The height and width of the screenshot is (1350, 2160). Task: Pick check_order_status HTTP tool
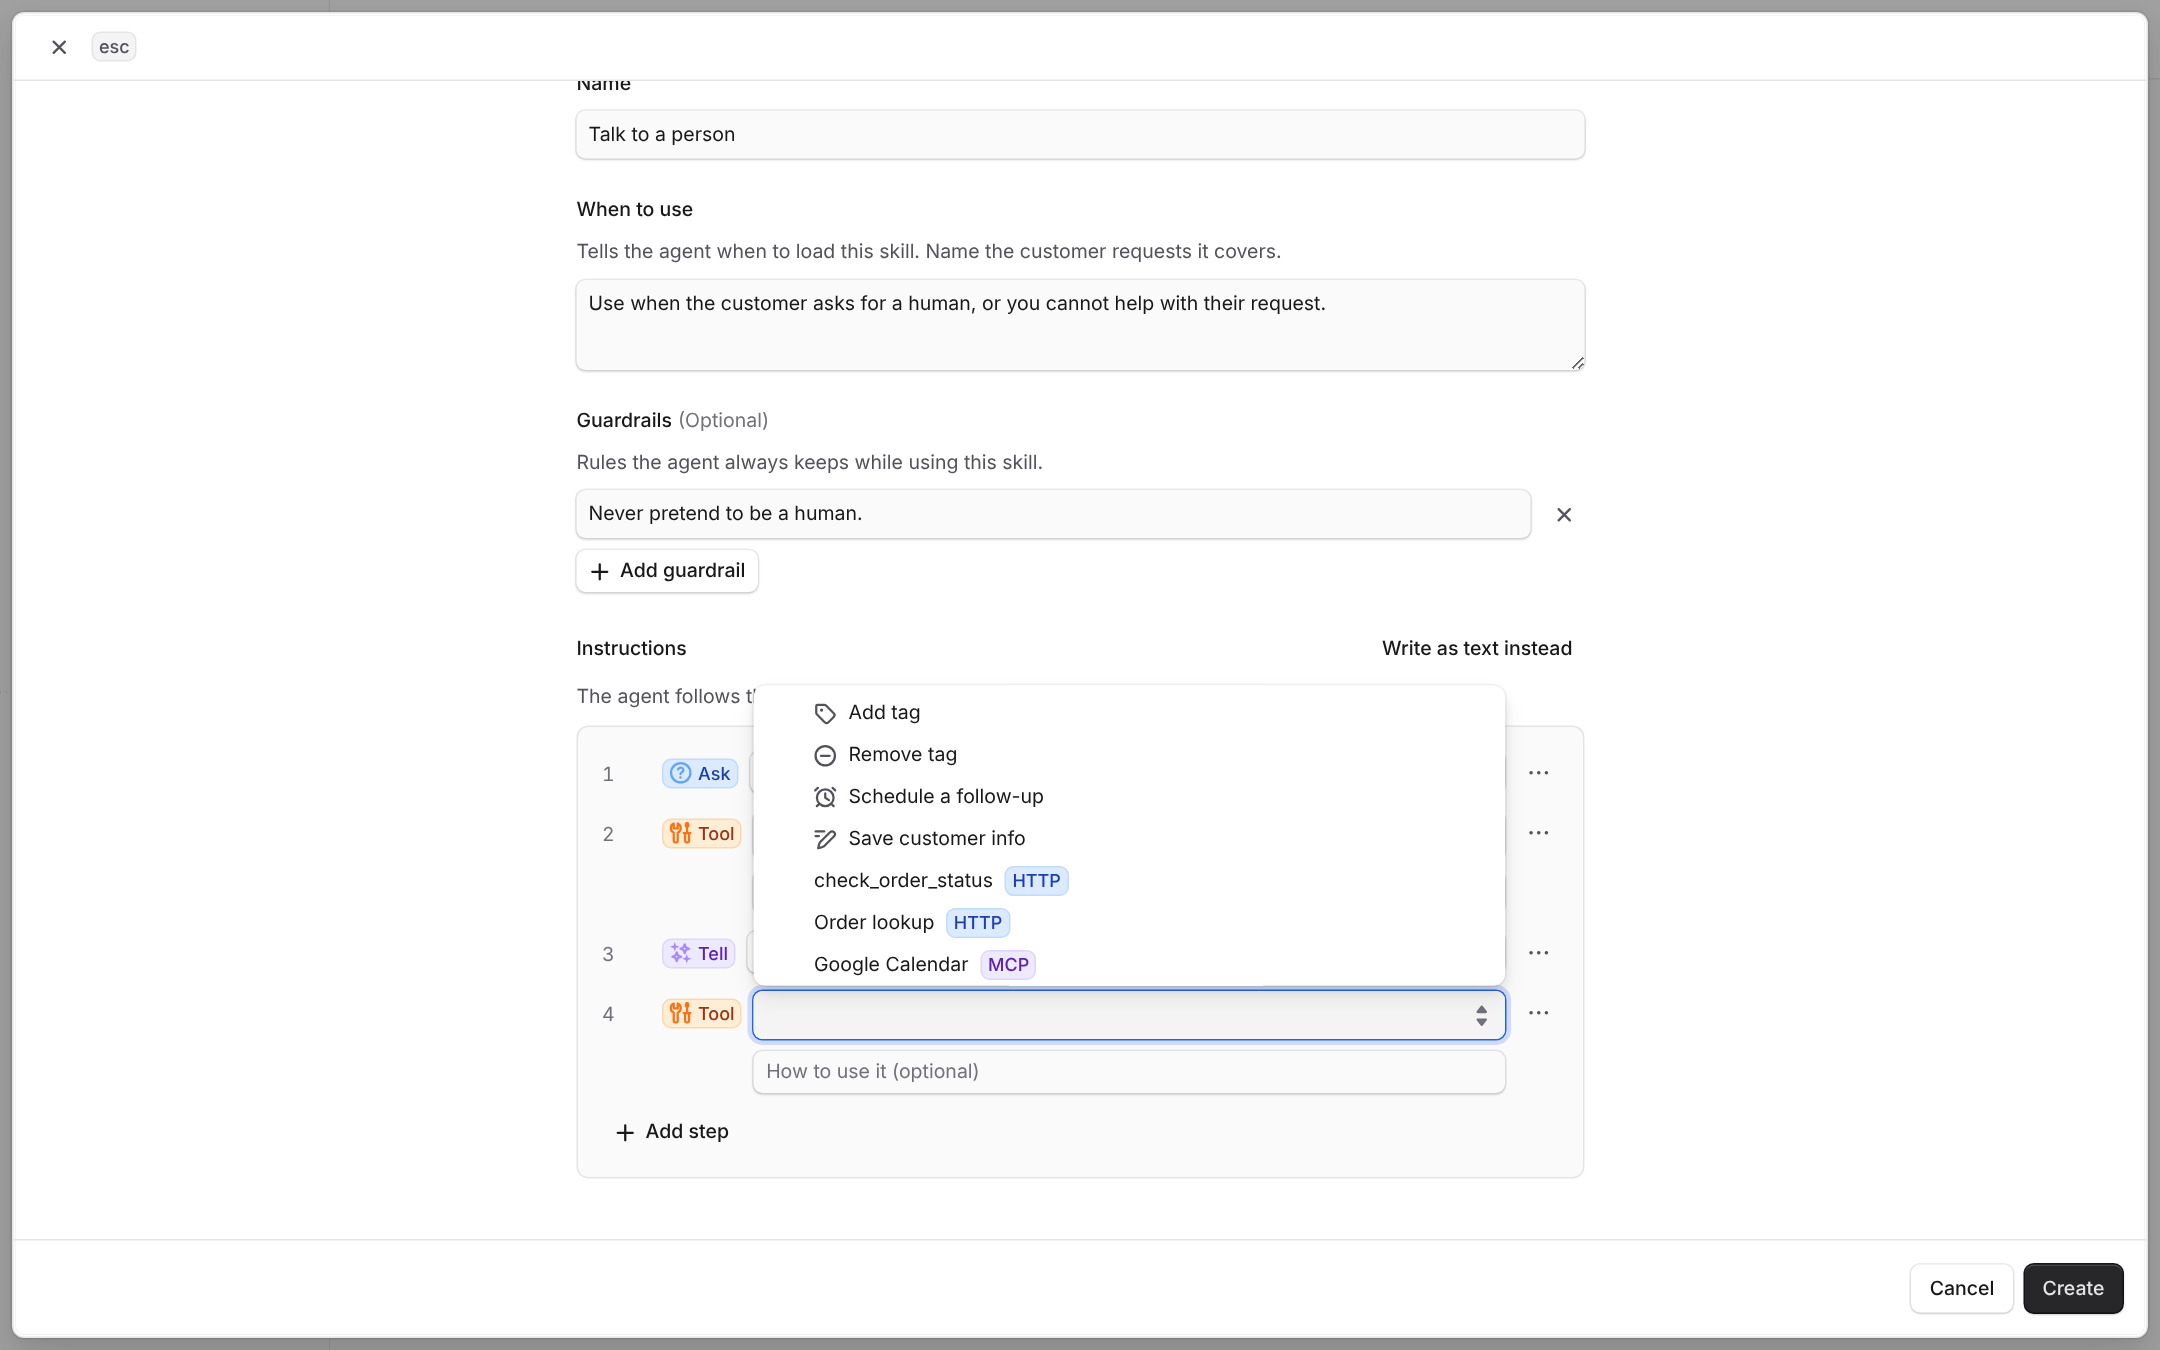[1129, 881]
